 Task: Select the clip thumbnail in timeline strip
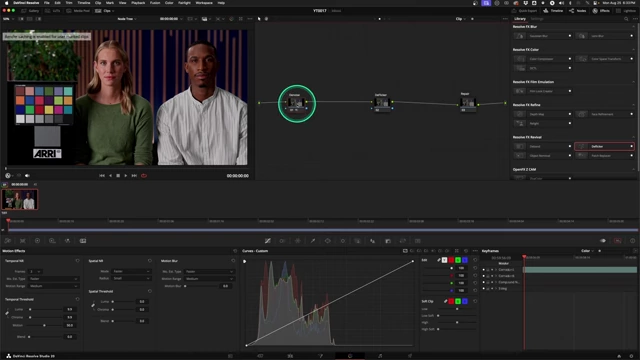[20, 200]
